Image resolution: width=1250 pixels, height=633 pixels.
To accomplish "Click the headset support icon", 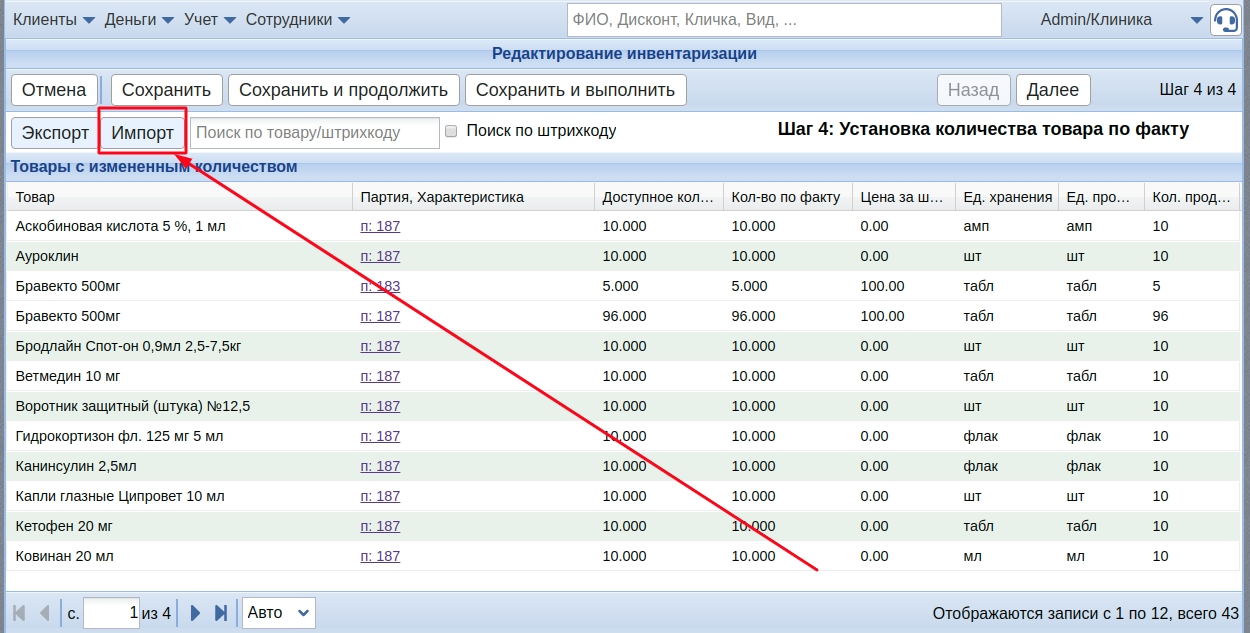I will point(1225,20).
